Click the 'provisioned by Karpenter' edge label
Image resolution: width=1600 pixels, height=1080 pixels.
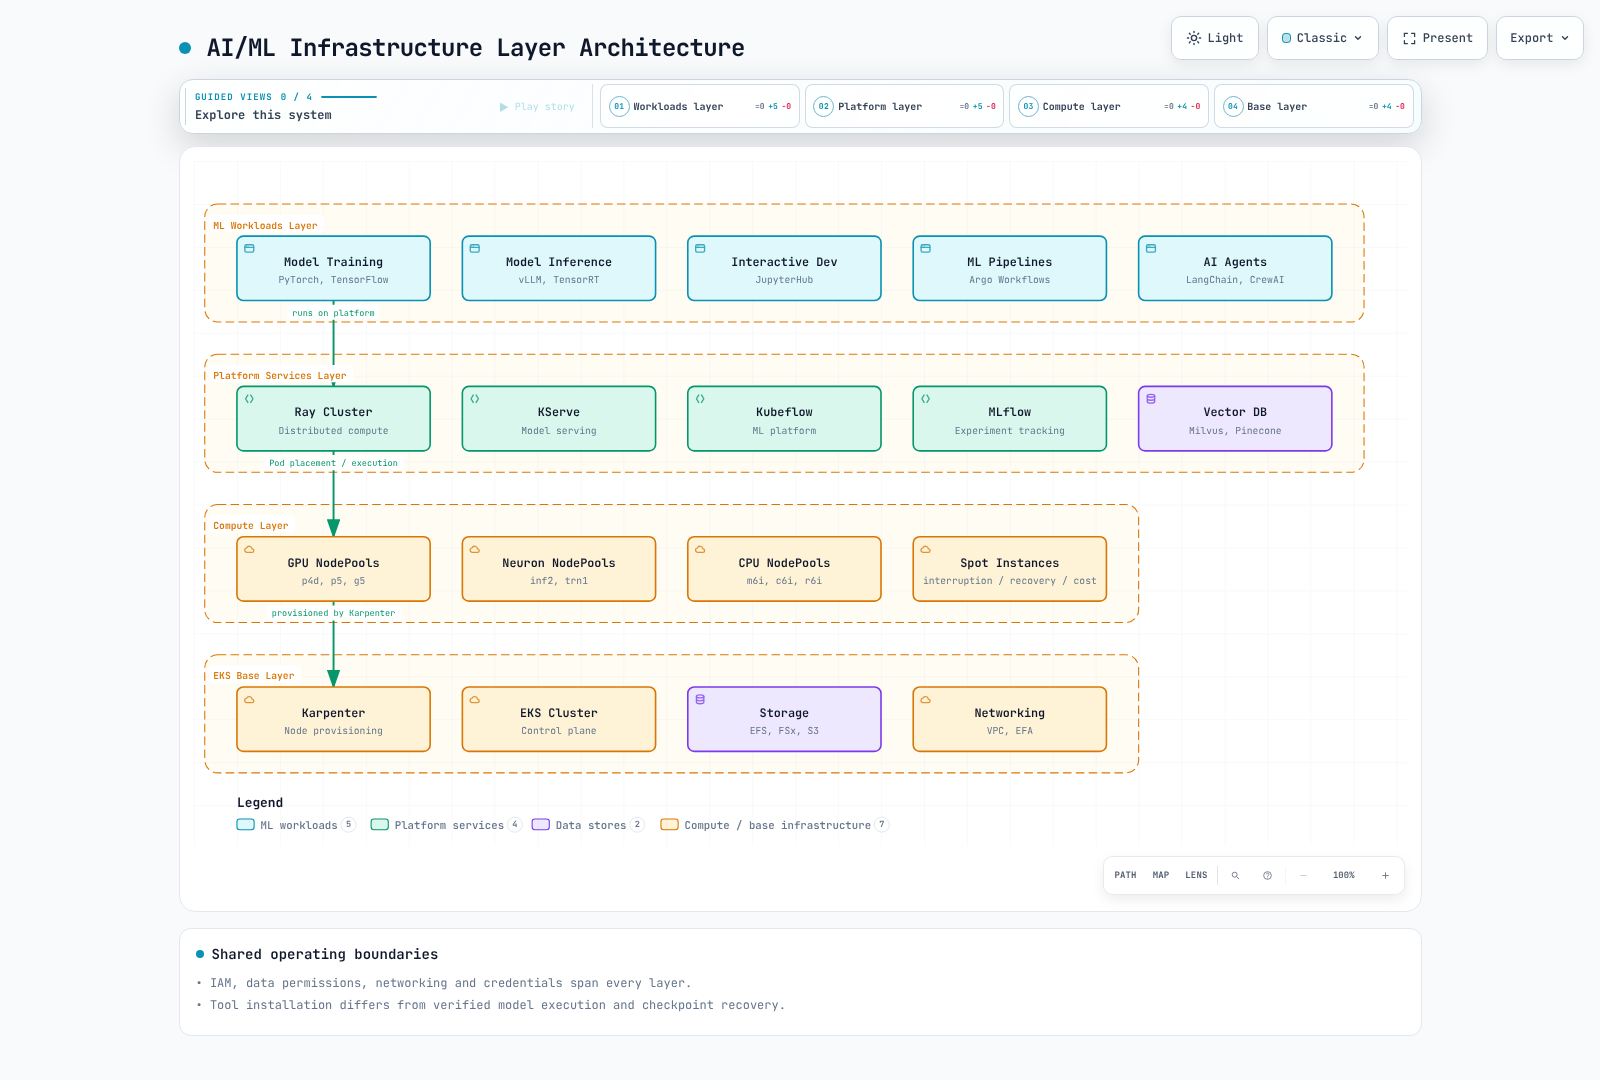point(333,613)
